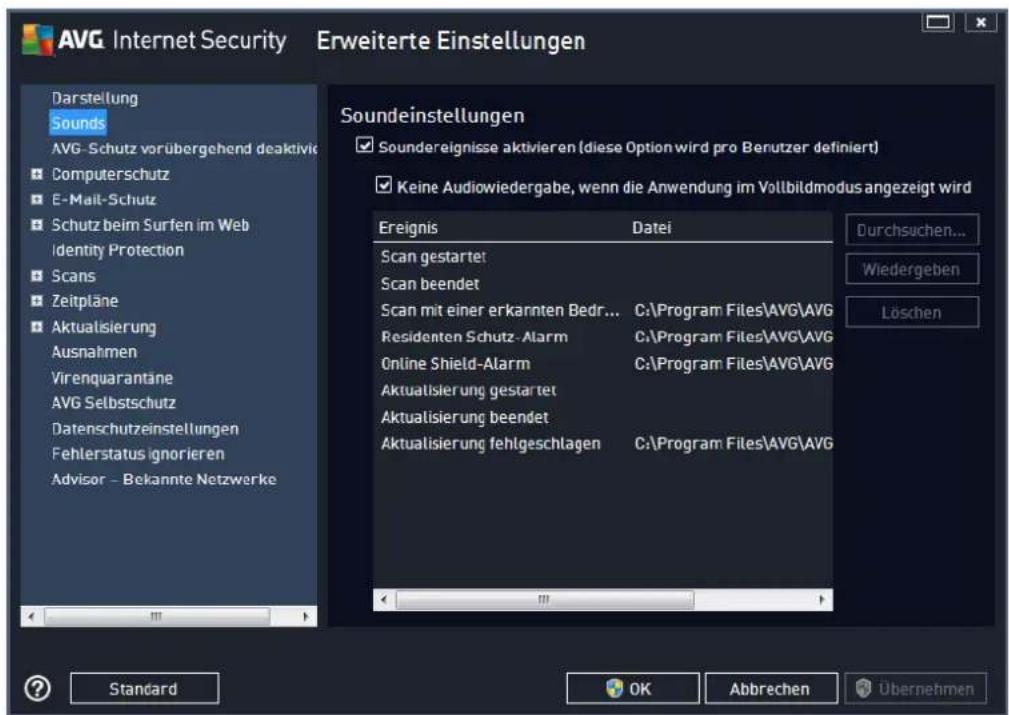Click left arrow of event list scrollbar

pyautogui.click(x=384, y=600)
